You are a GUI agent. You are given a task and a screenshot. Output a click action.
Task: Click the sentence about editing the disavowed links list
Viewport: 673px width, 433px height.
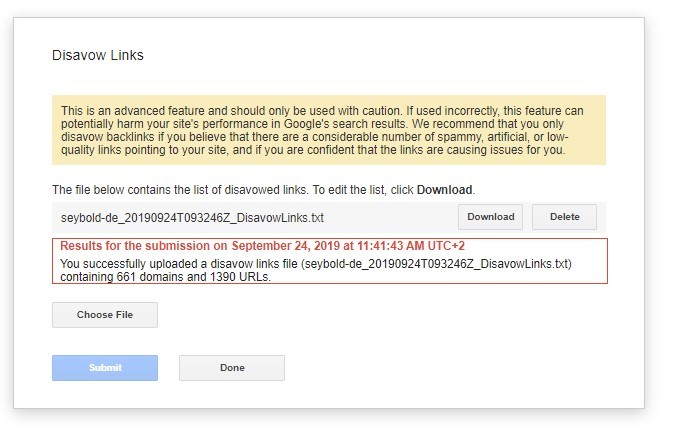[x=264, y=190]
